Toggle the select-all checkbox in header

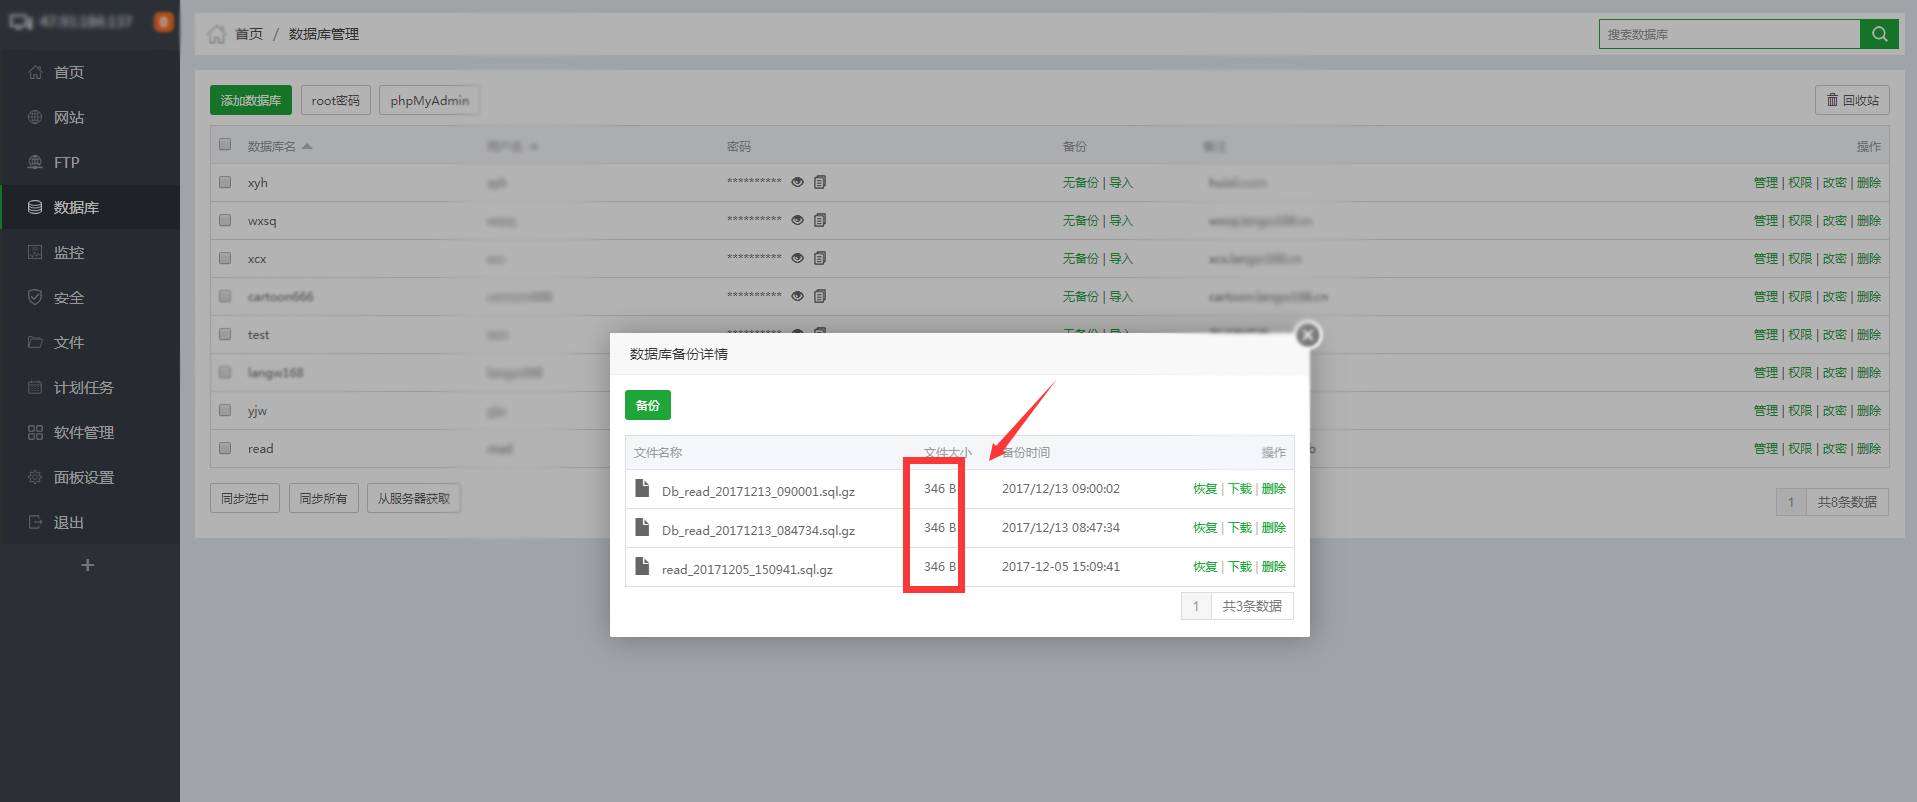coord(225,145)
